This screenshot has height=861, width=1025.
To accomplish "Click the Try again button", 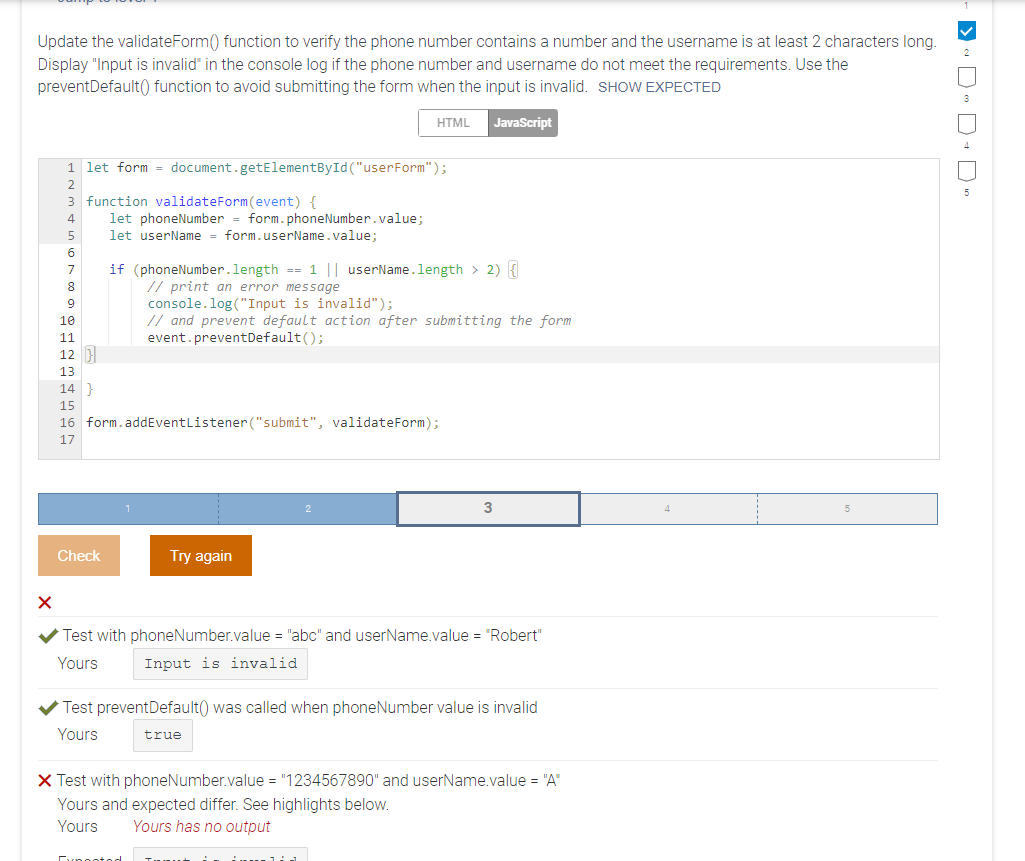I will click(x=200, y=555).
